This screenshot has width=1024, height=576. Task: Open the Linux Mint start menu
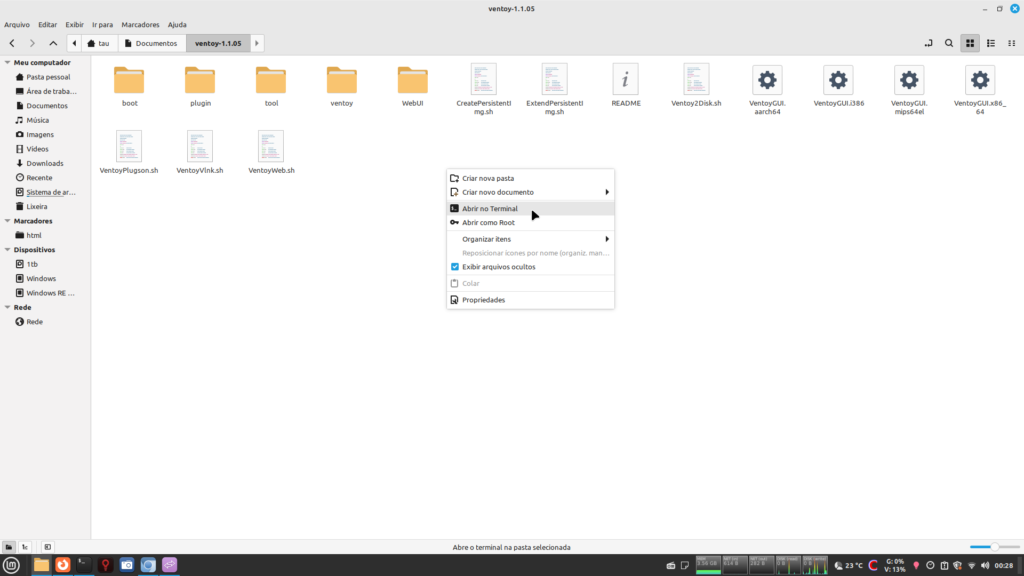(x=12, y=565)
